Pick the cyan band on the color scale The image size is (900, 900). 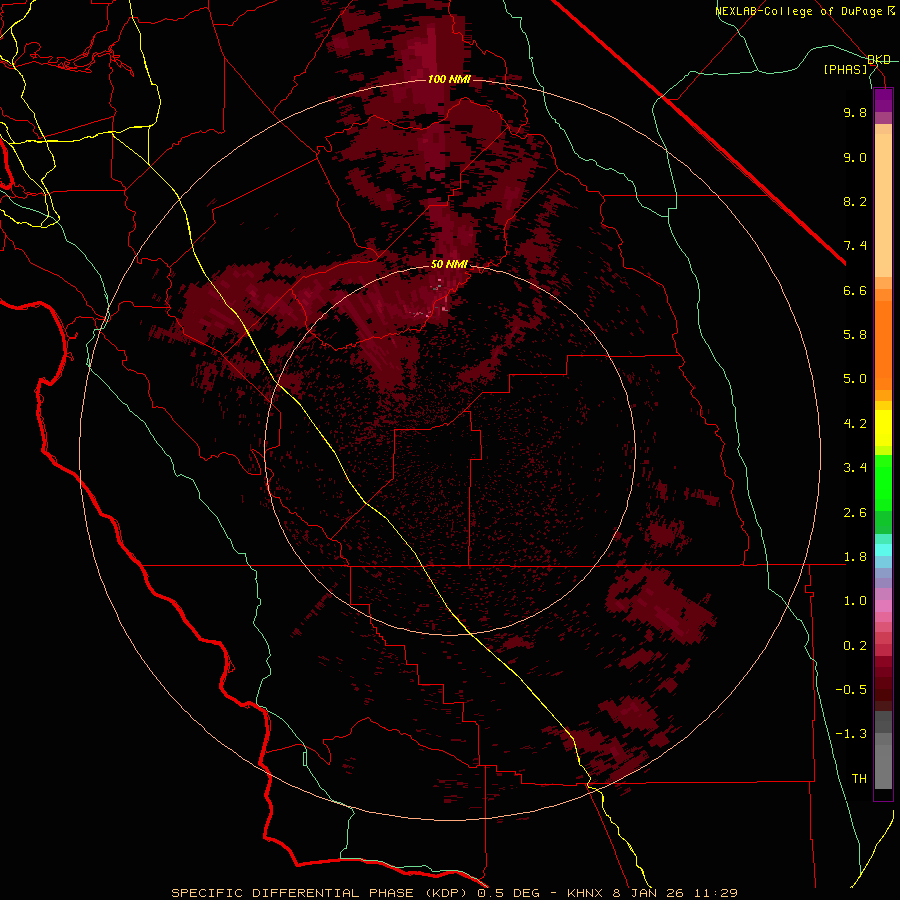pos(883,550)
